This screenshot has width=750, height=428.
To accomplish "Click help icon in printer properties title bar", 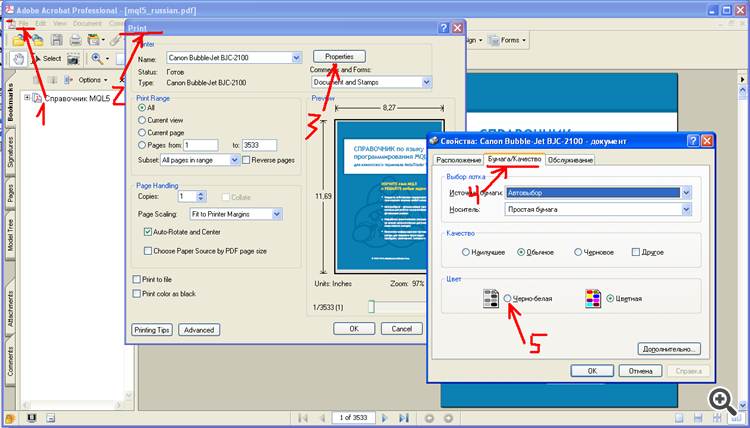I will [x=693, y=141].
